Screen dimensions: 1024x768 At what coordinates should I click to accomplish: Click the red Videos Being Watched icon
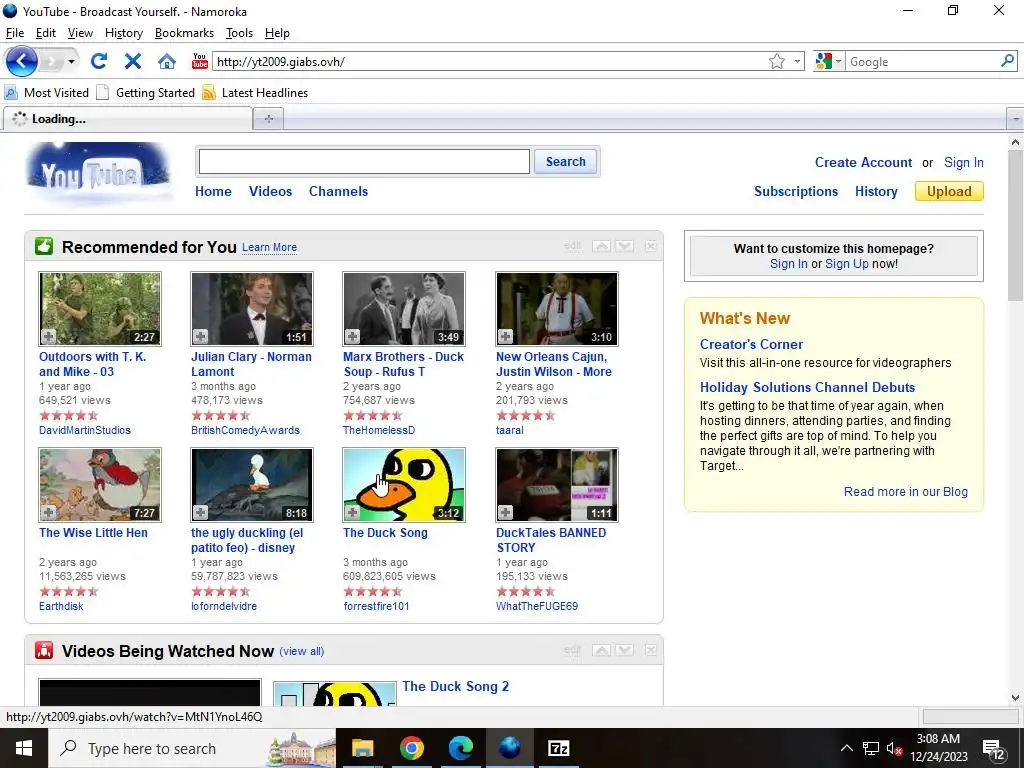[44, 650]
